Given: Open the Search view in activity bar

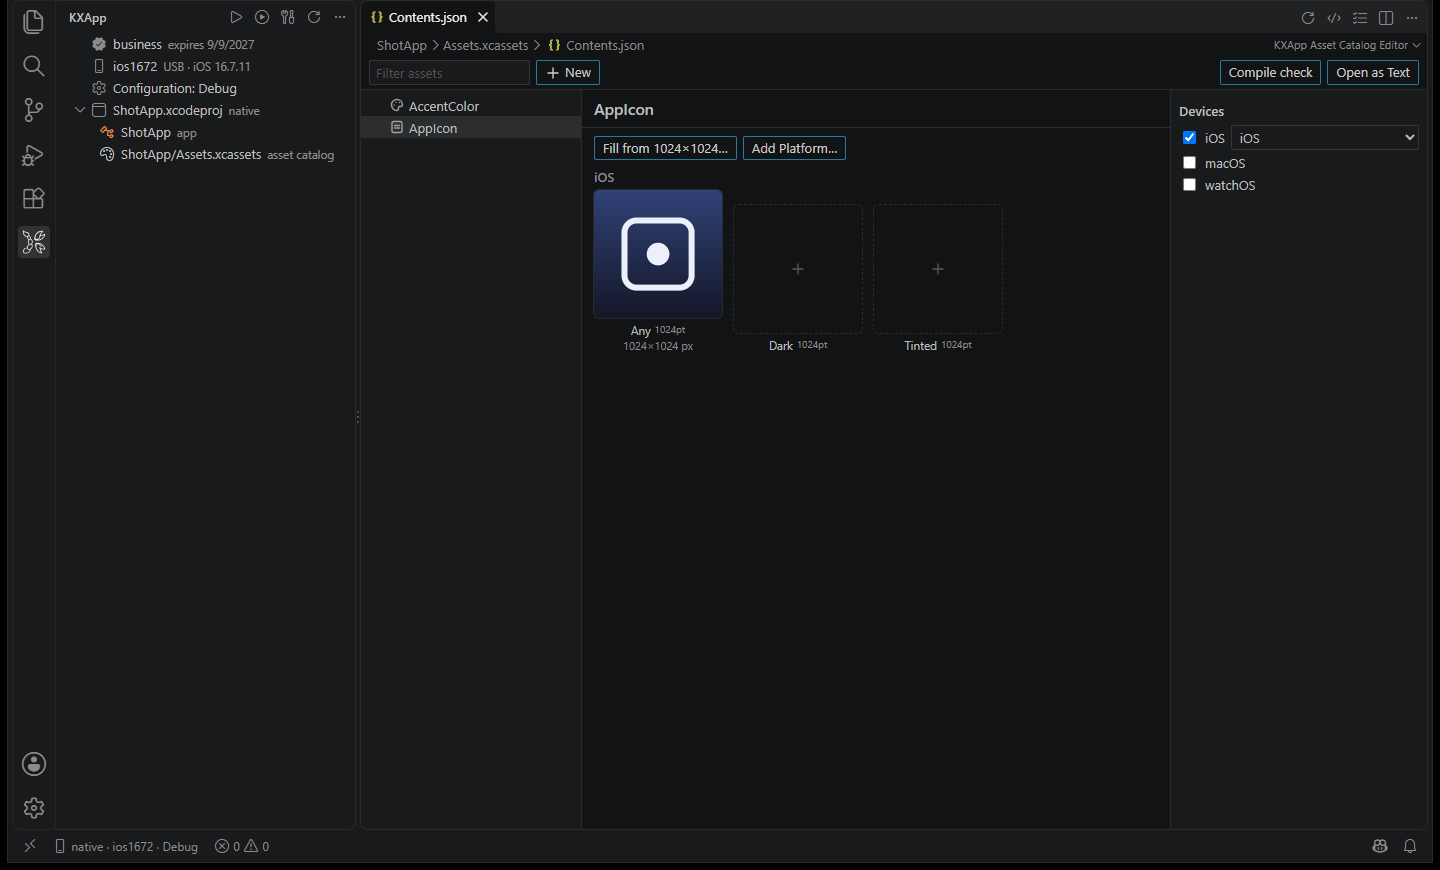Looking at the screenshot, I should click(33, 66).
